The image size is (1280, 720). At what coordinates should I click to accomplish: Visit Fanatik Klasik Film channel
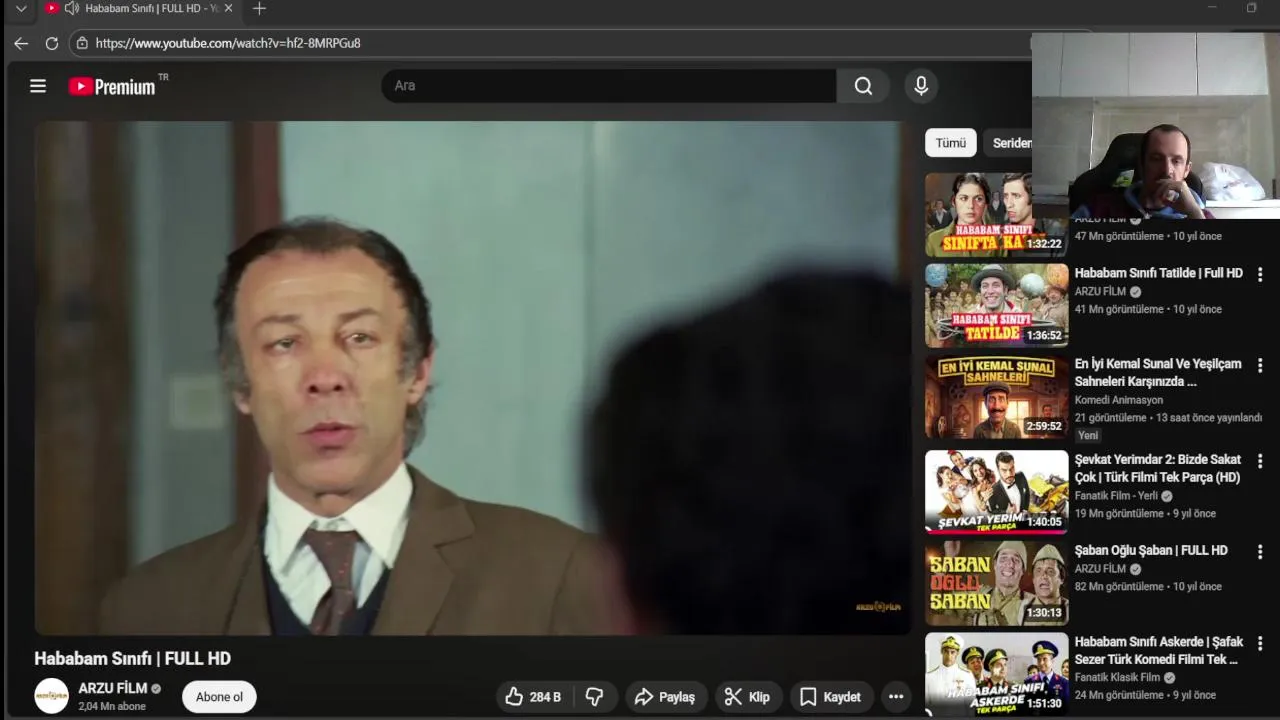pos(1117,677)
